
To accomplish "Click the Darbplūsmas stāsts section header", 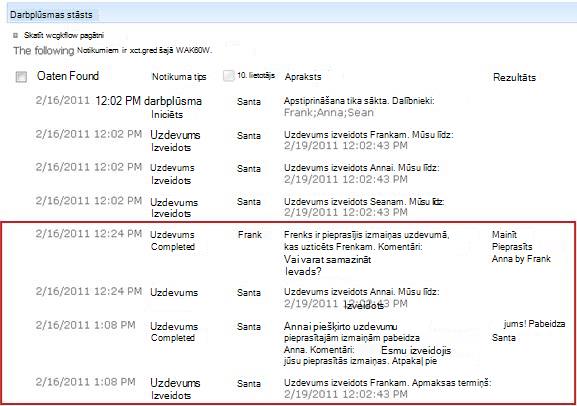I will [51, 15].
